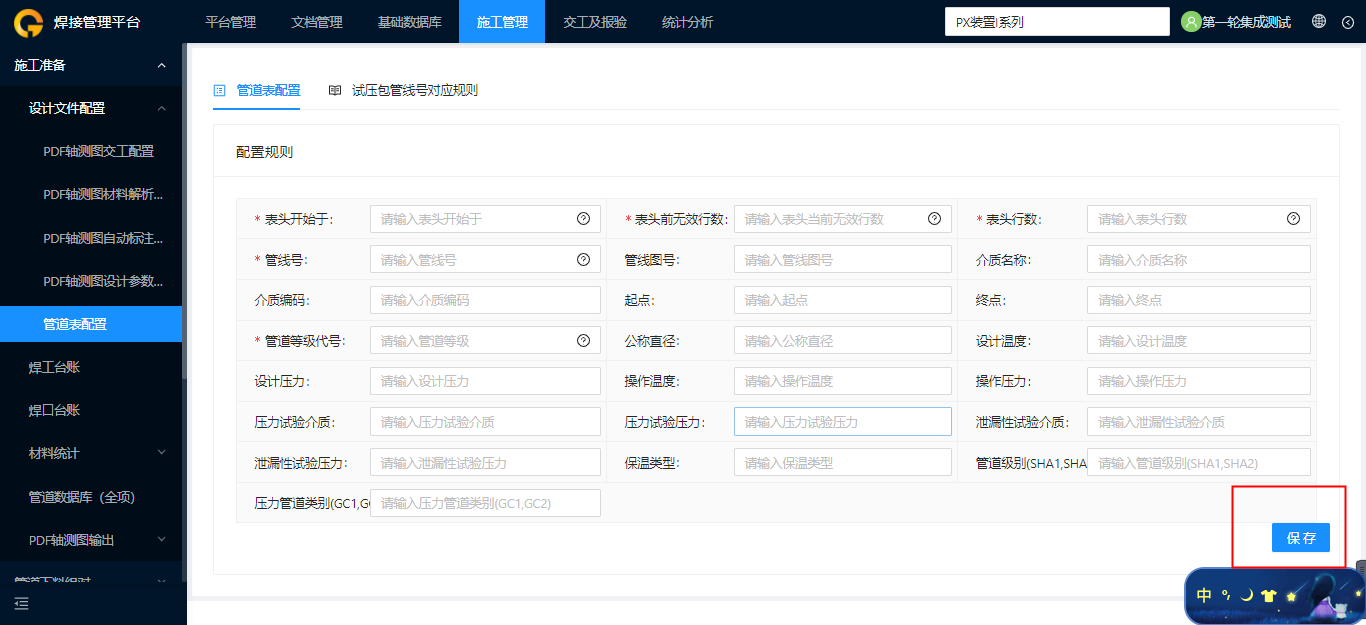This screenshot has height=625, width=1366.
Task: Open the globe language icon
Action: click(x=1319, y=21)
